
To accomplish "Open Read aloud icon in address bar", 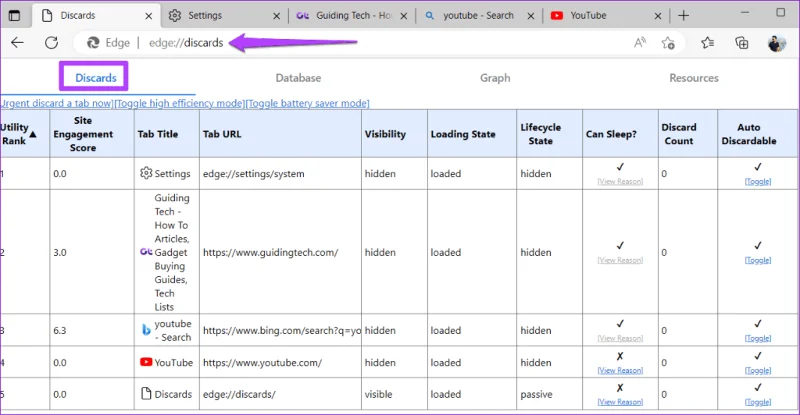I will (x=640, y=43).
